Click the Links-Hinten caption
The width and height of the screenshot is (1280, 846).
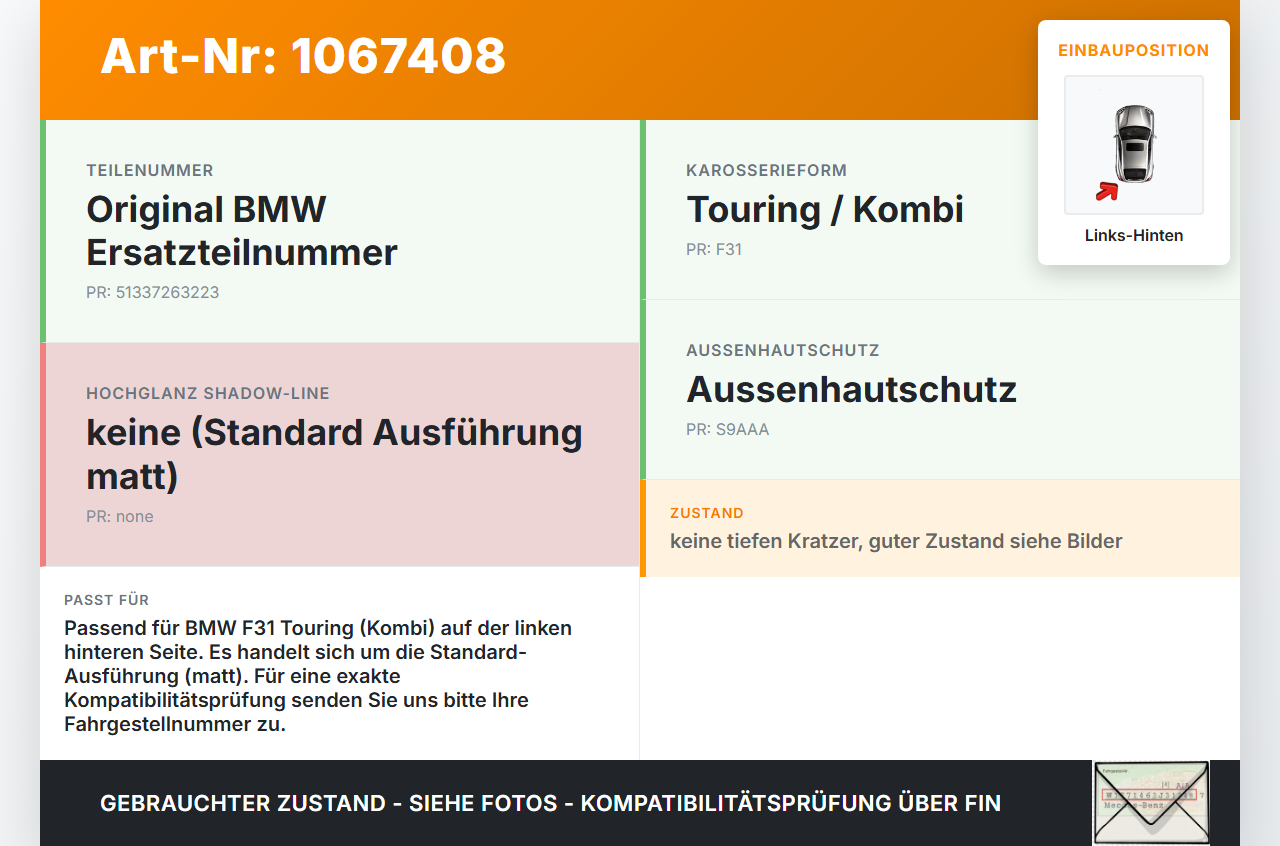[1134, 236]
